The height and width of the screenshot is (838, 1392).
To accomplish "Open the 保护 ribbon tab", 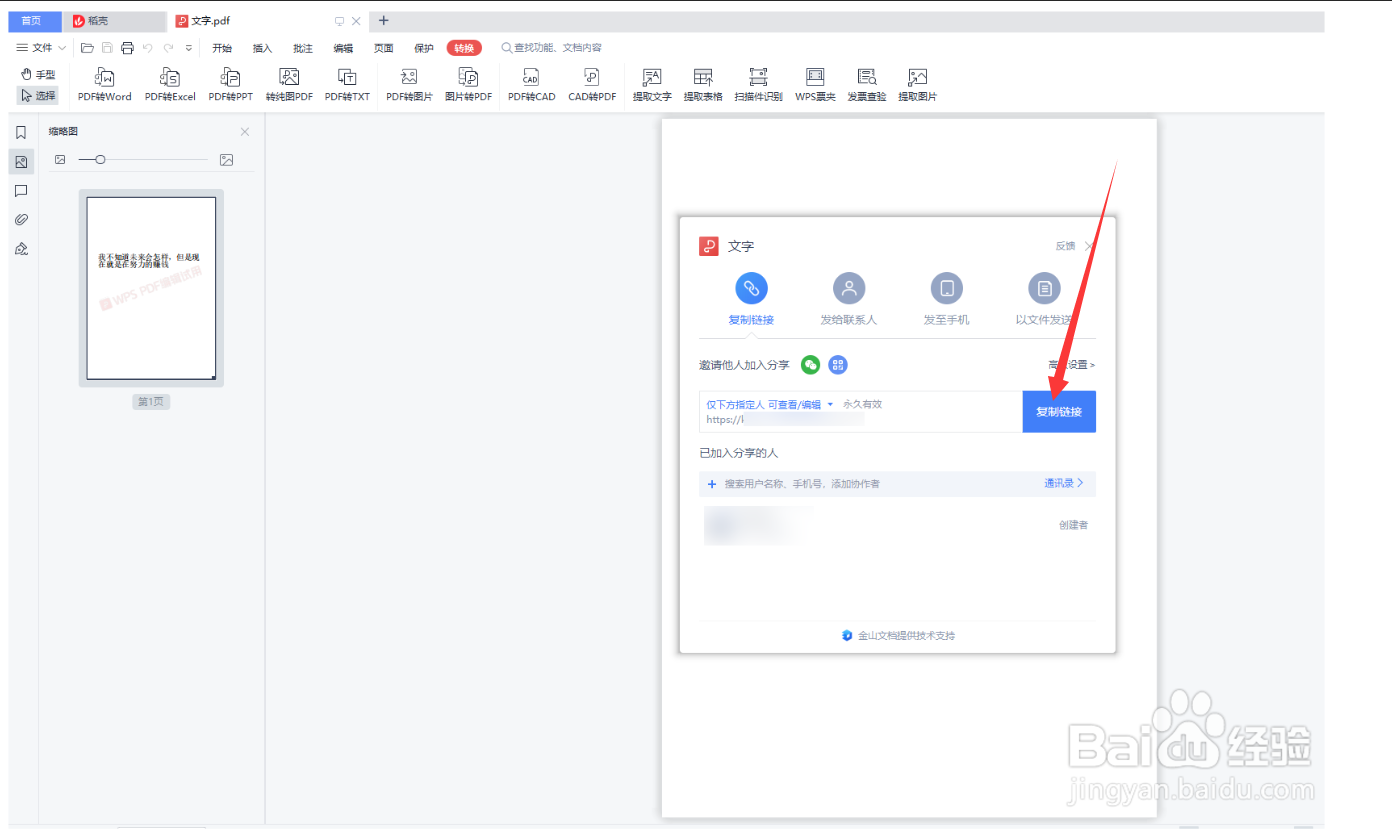I will (x=424, y=48).
